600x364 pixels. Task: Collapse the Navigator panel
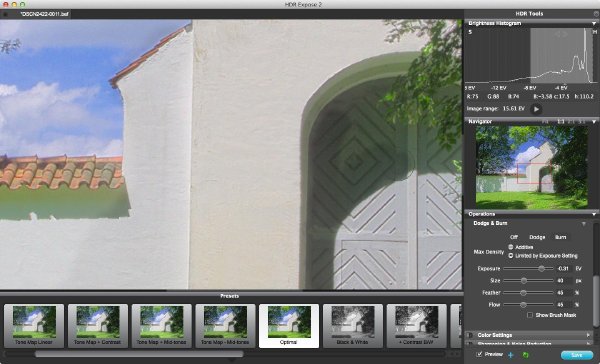[594, 121]
